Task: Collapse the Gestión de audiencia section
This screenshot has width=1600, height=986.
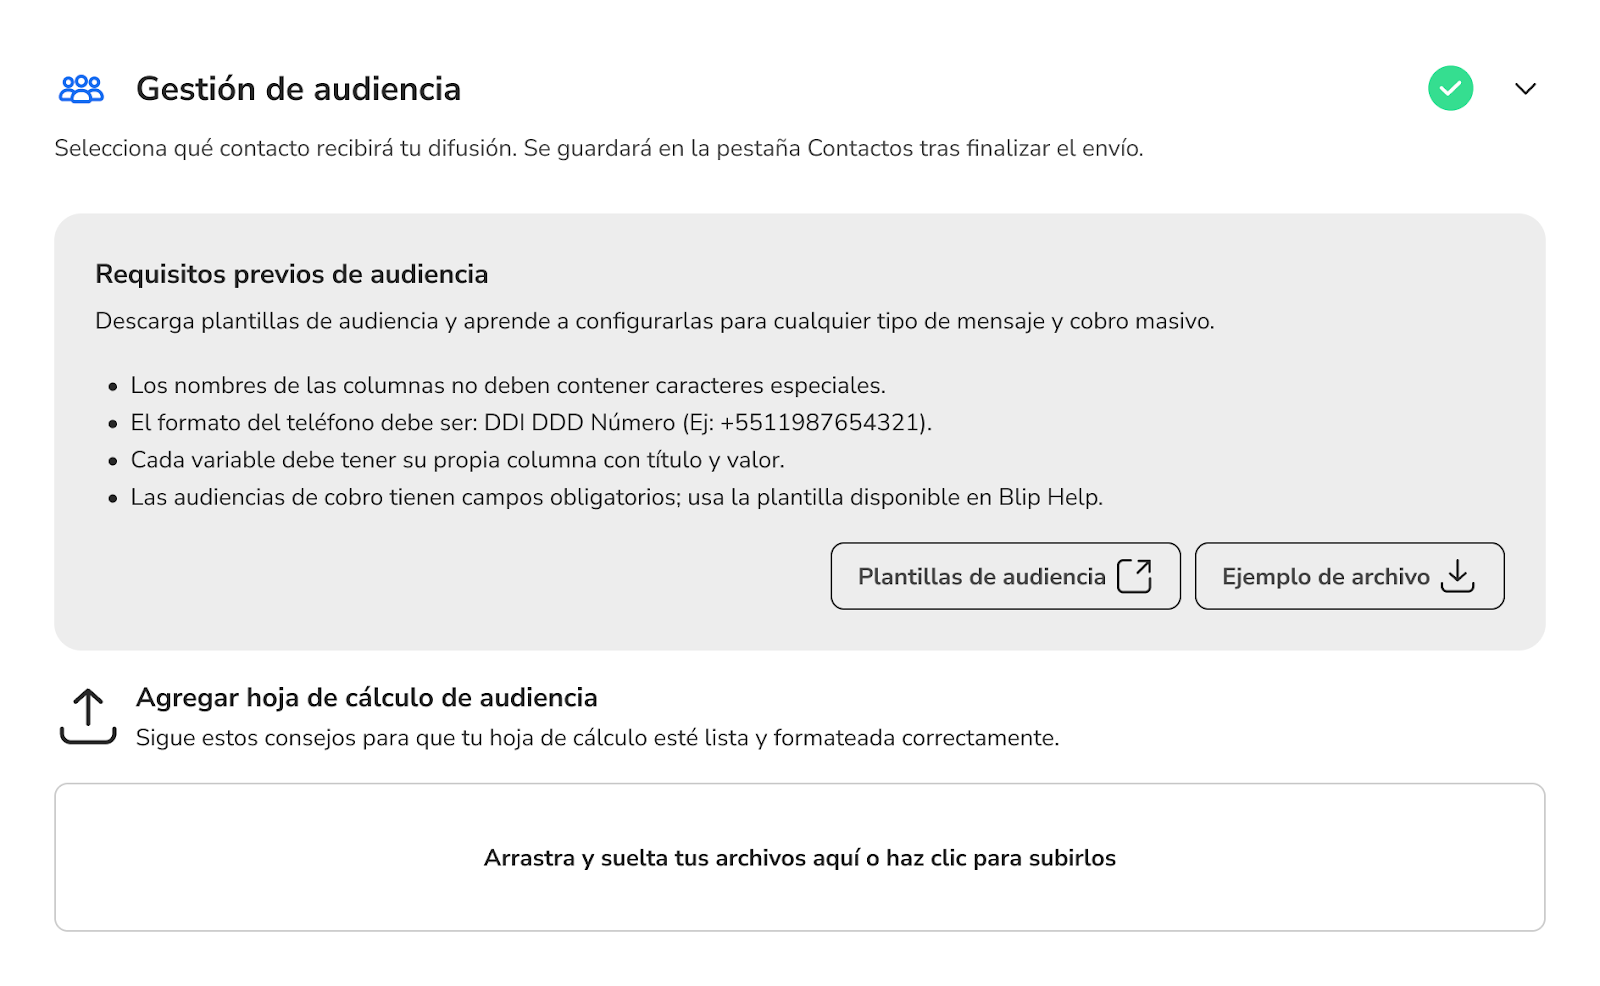Action: click(1525, 89)
